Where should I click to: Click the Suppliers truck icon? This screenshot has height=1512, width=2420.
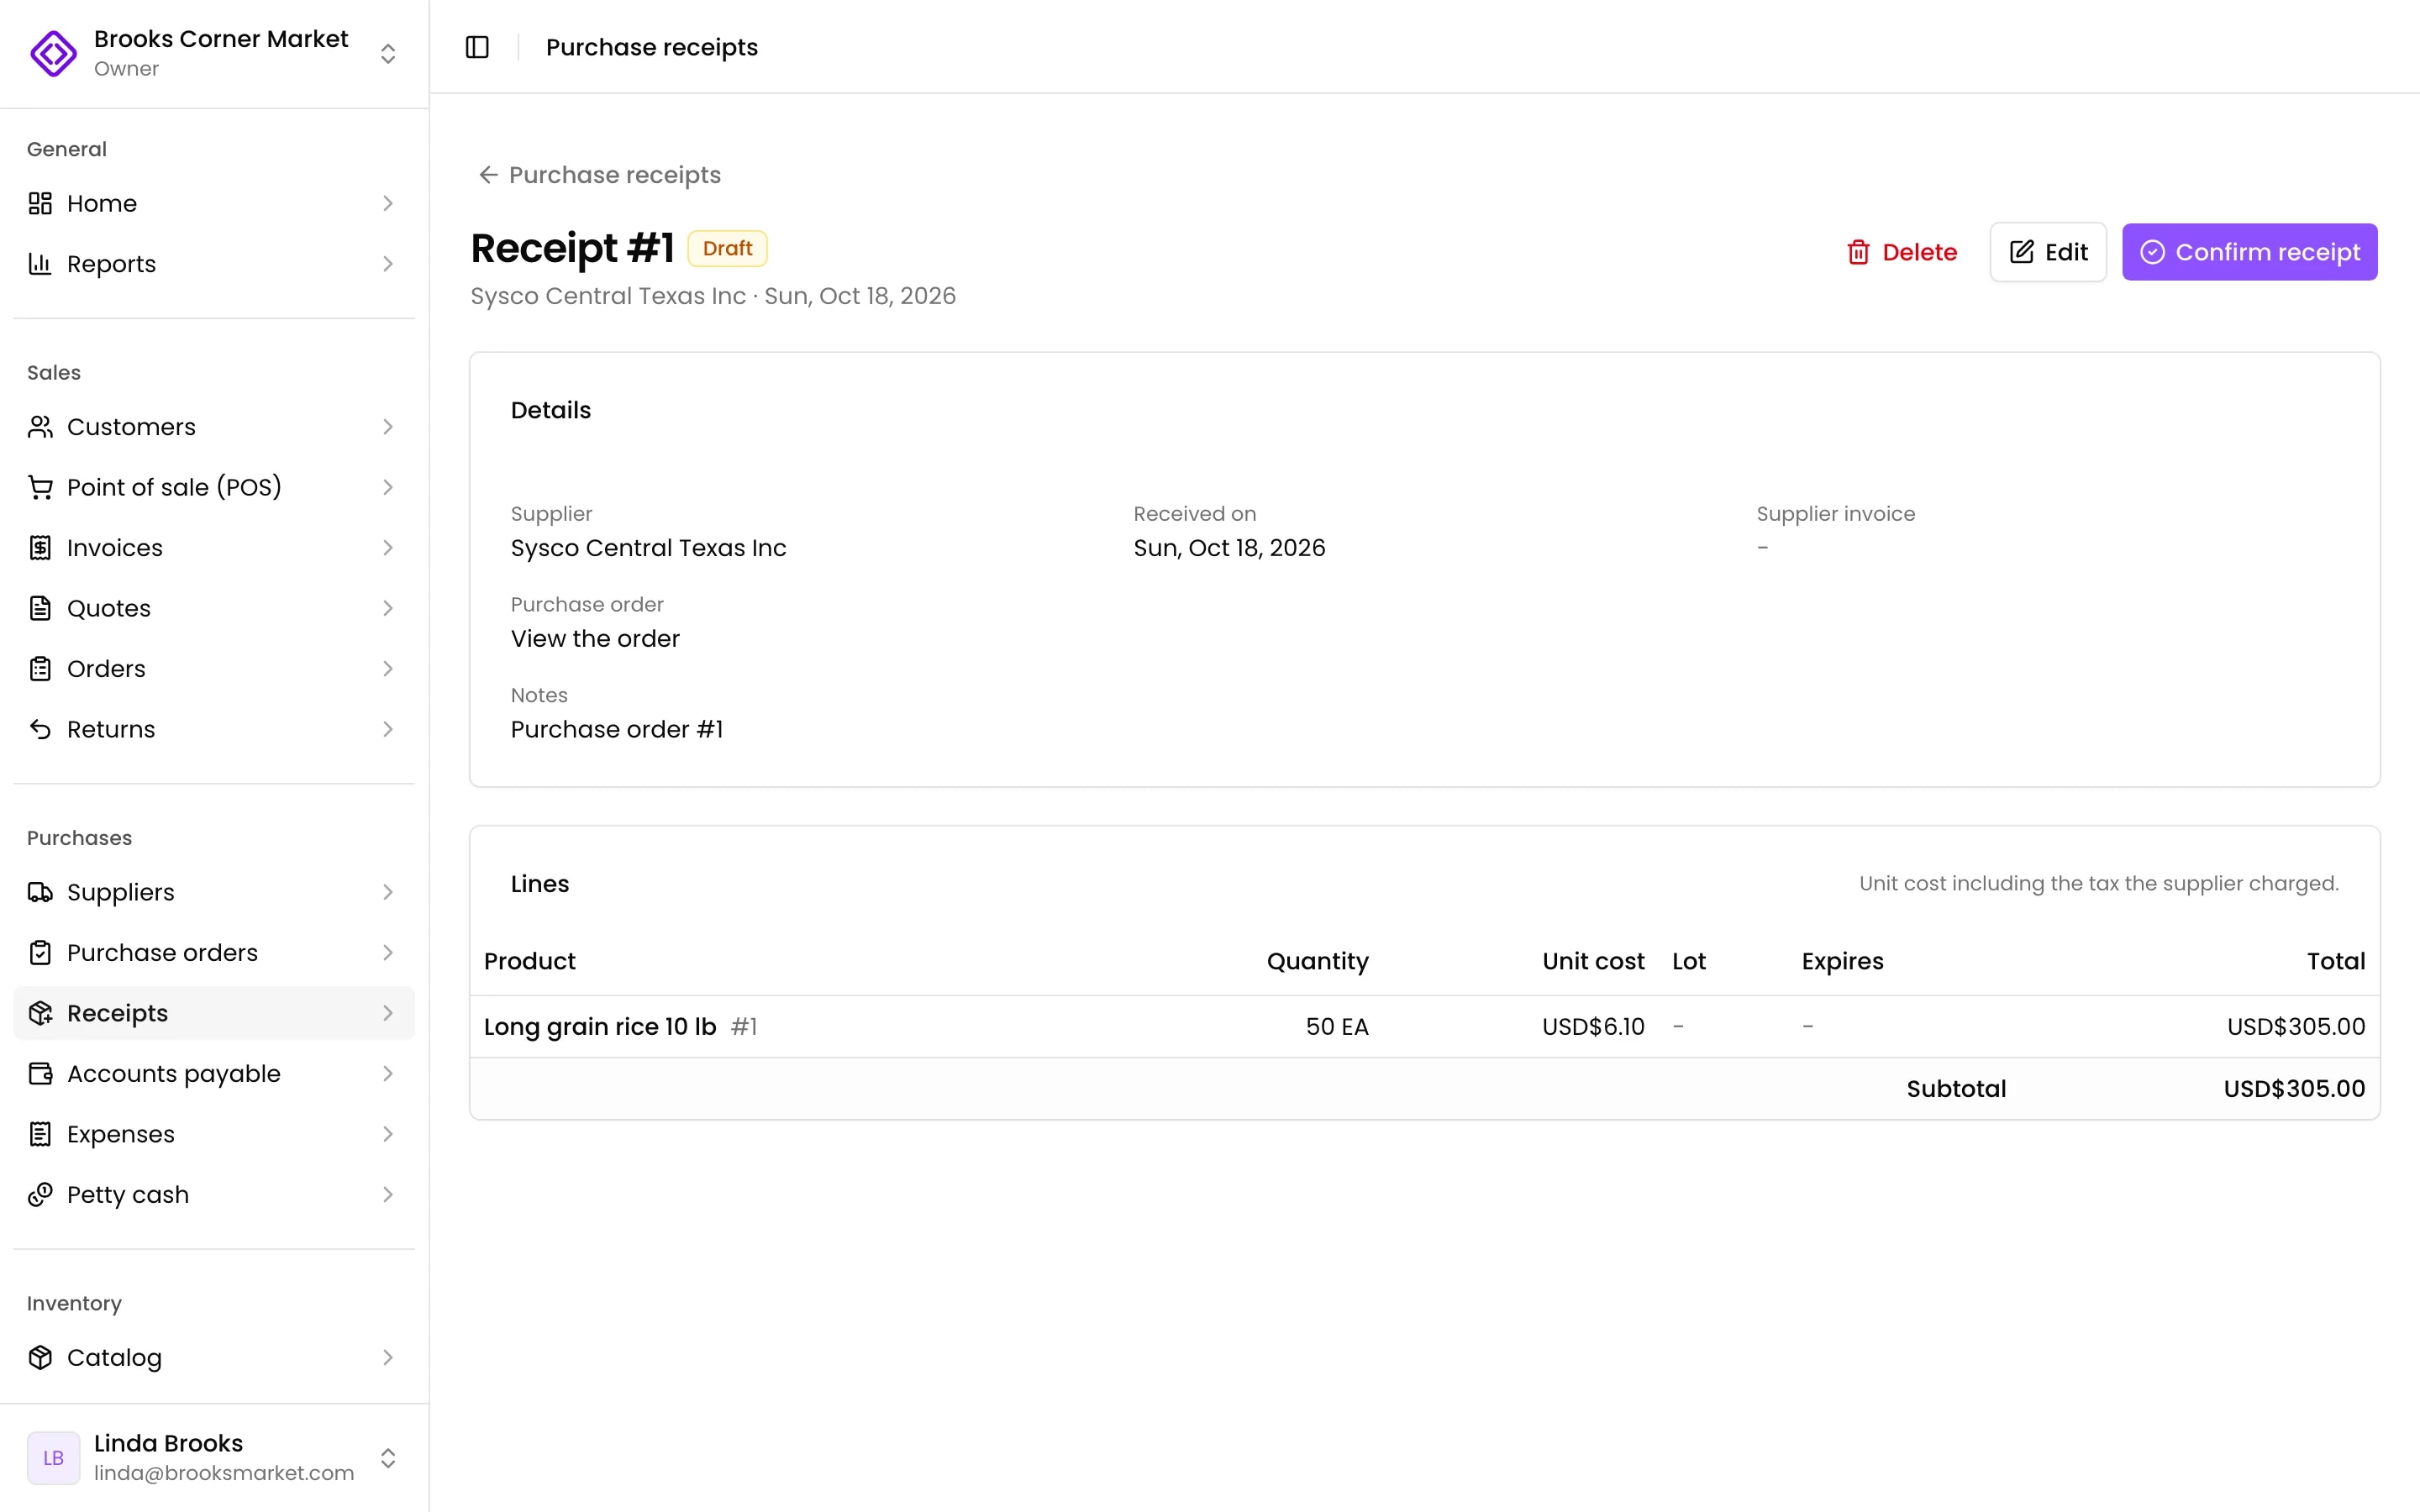[x=40, y=892]
